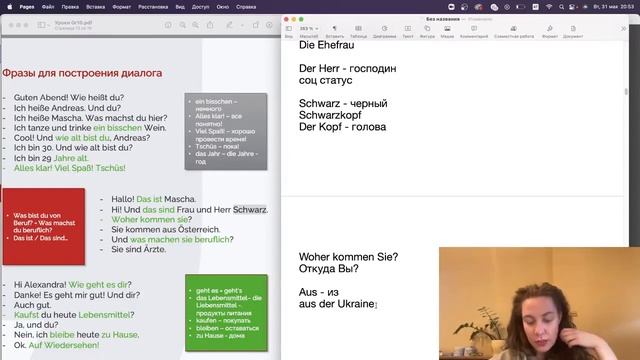Open the Файл menu
The height and width of the screenshot is (360, 640).
(x=48, y=7)
